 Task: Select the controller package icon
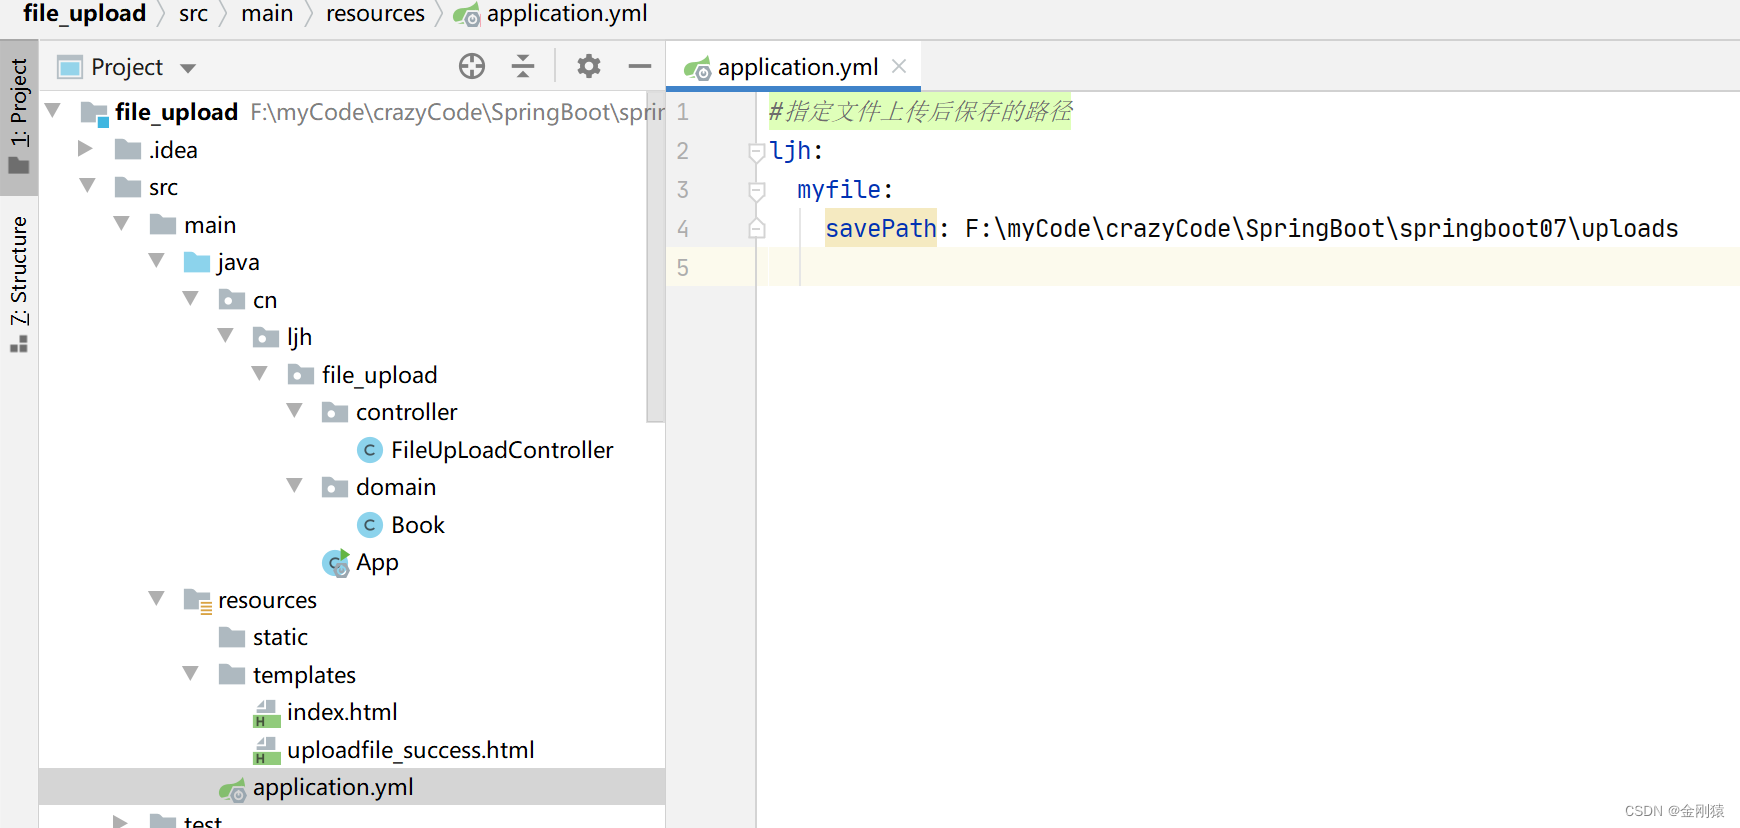[x=335, y=412]
